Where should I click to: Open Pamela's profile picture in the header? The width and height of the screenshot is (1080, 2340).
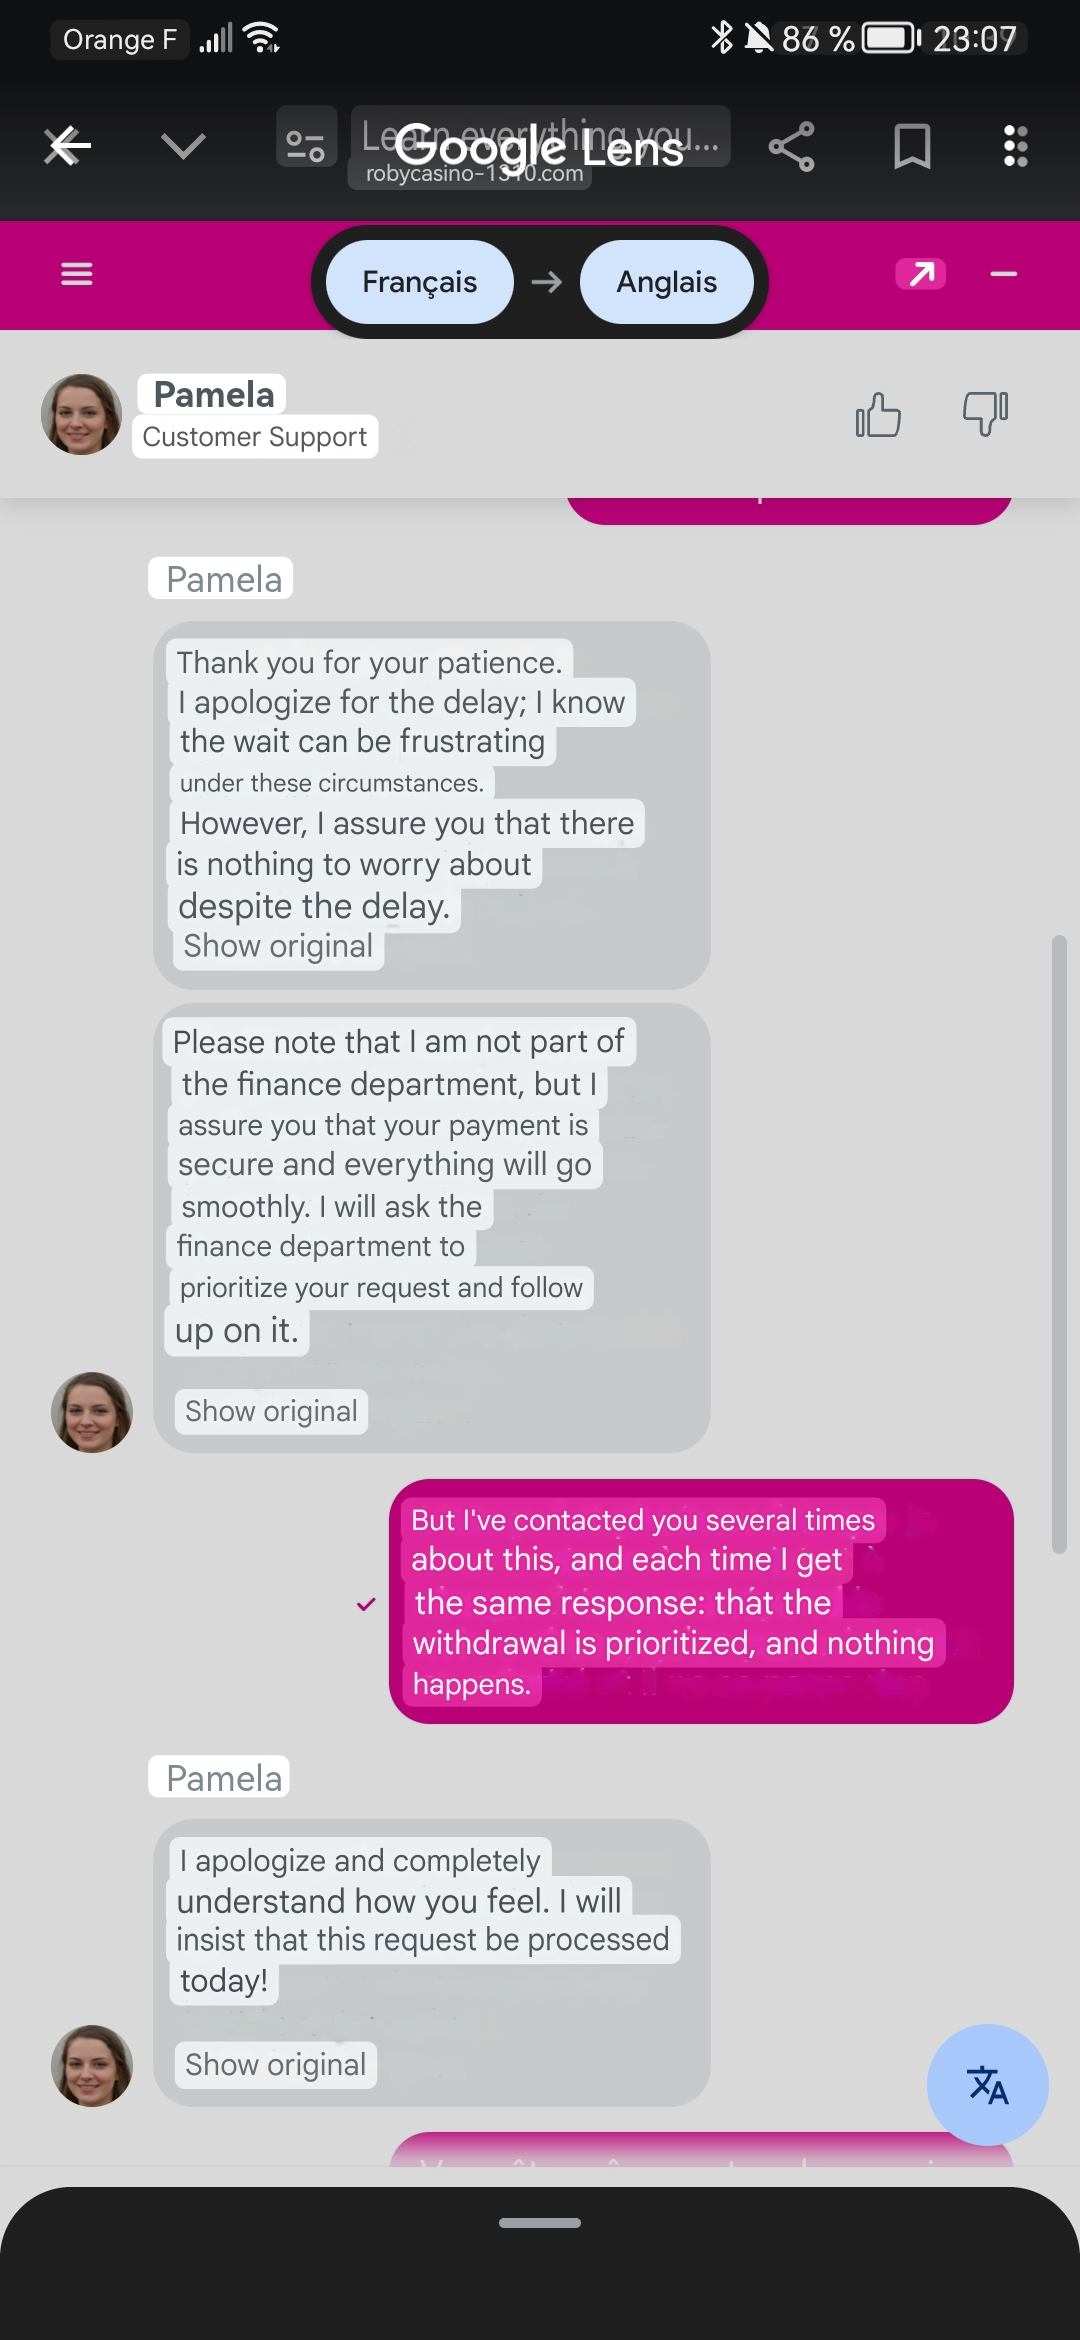point(81,415)
